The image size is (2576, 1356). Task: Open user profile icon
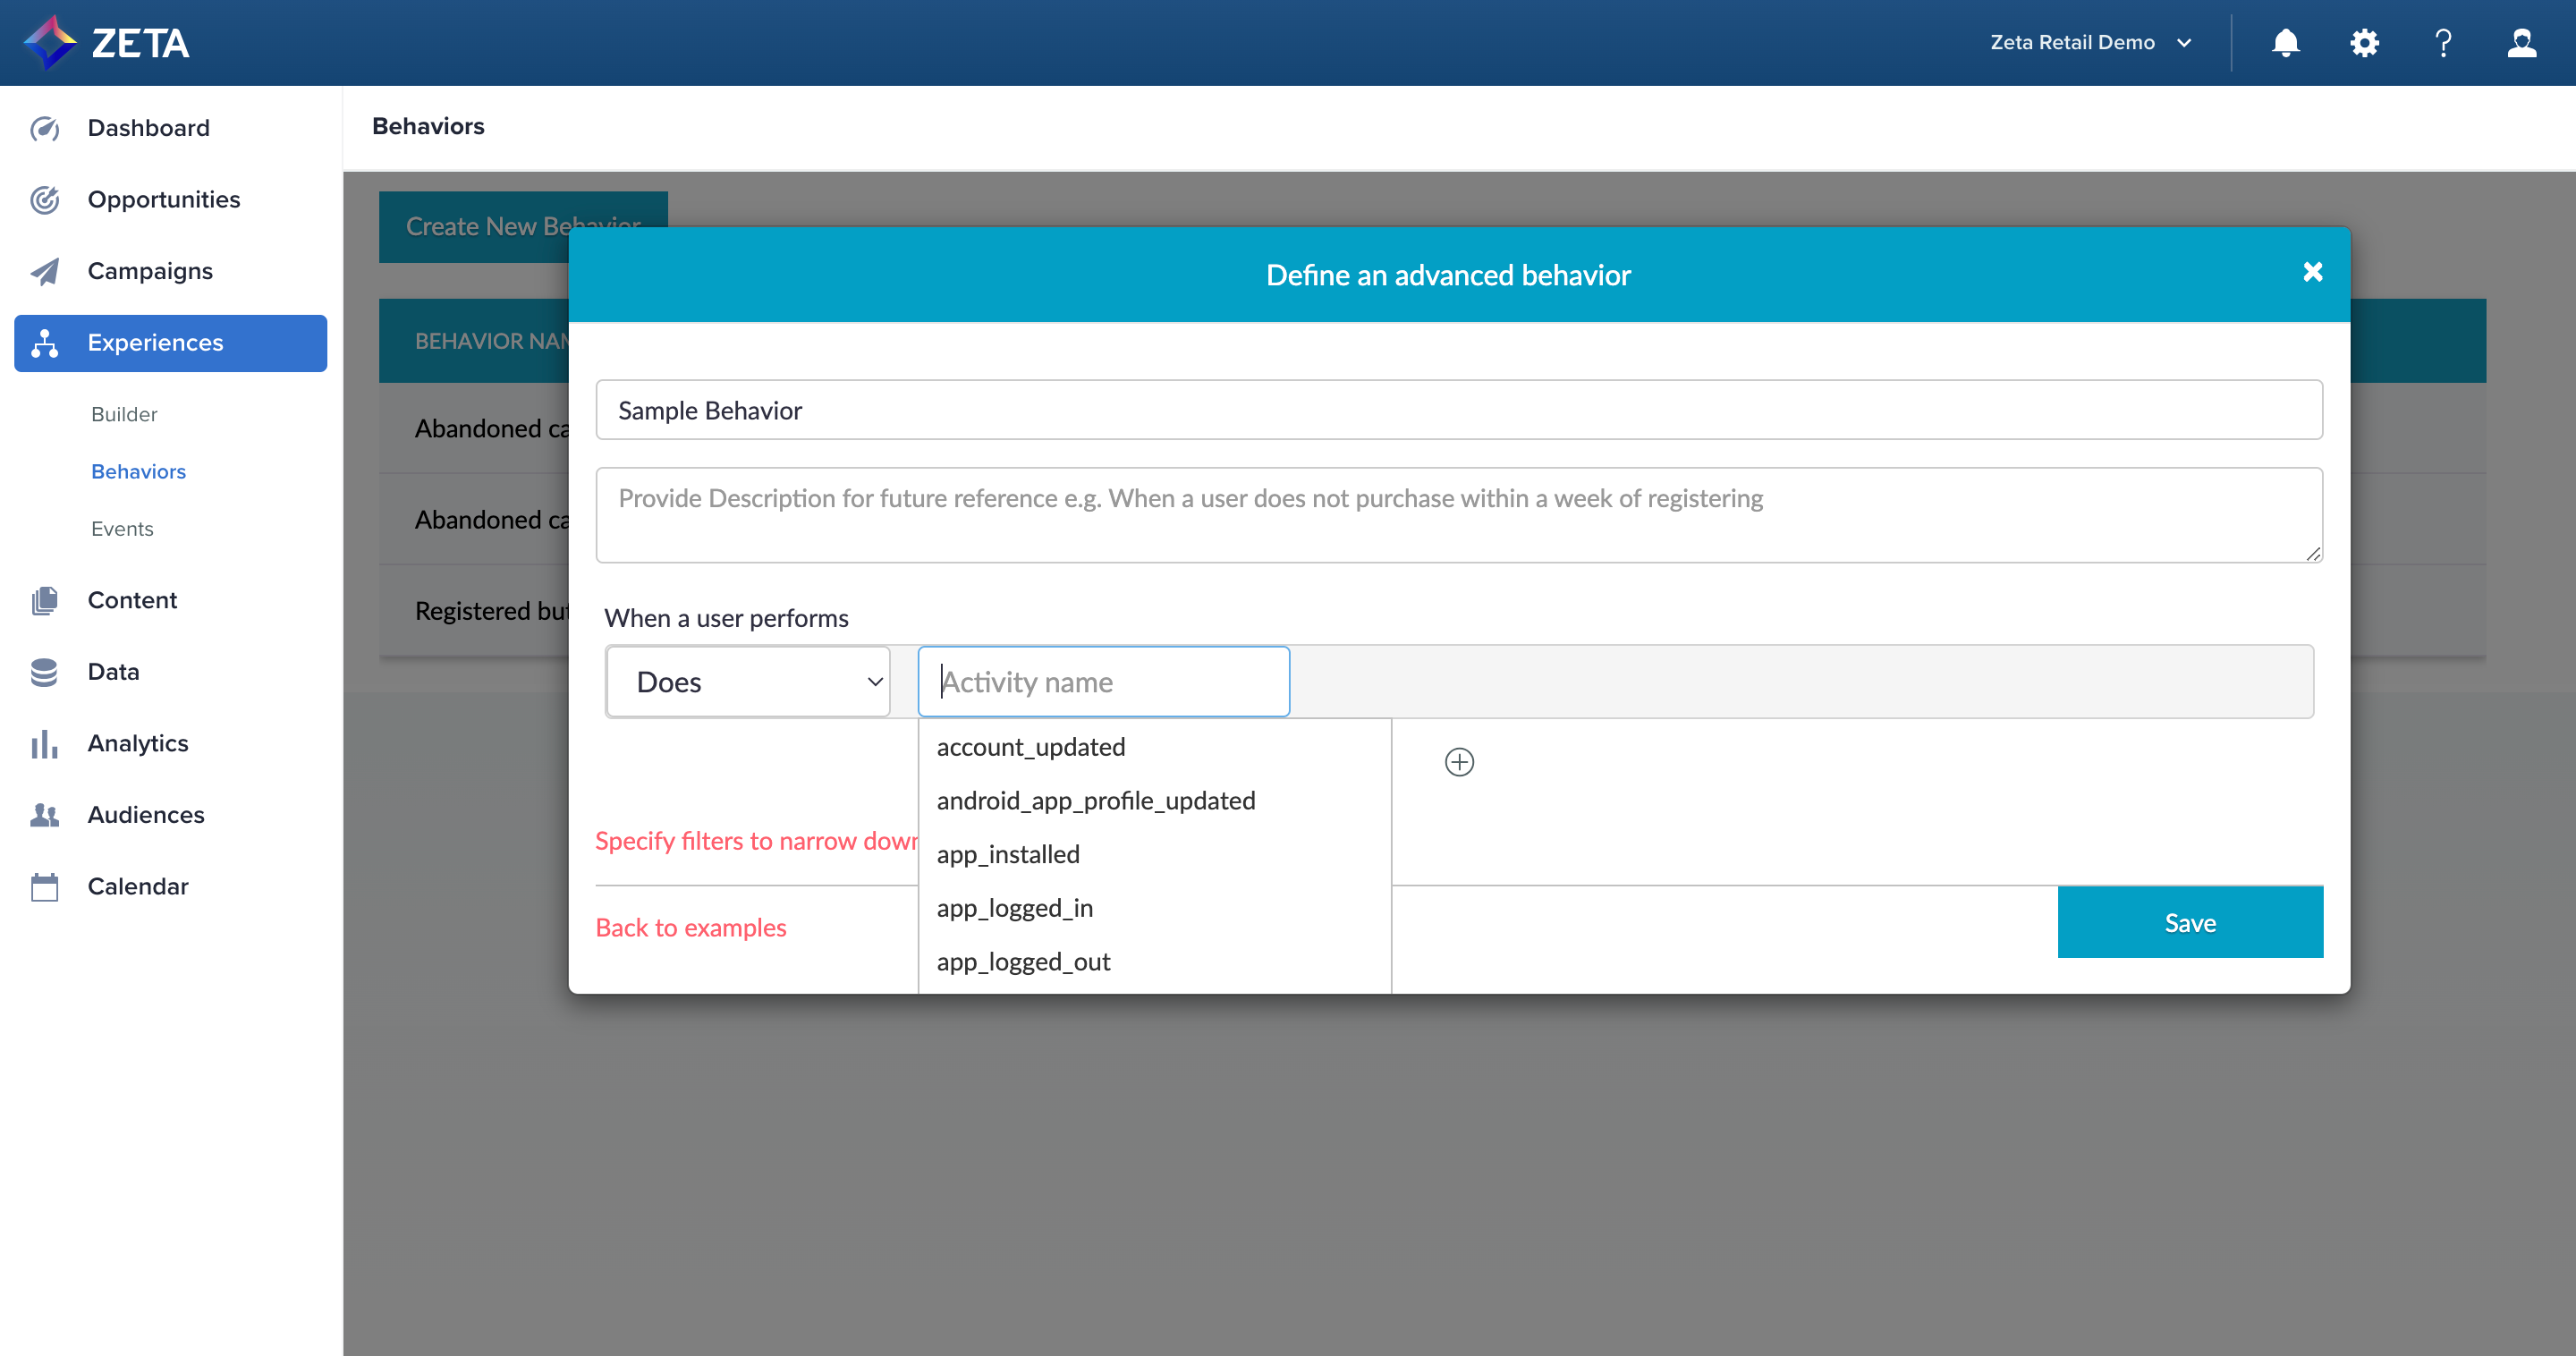pos(2521,43)
